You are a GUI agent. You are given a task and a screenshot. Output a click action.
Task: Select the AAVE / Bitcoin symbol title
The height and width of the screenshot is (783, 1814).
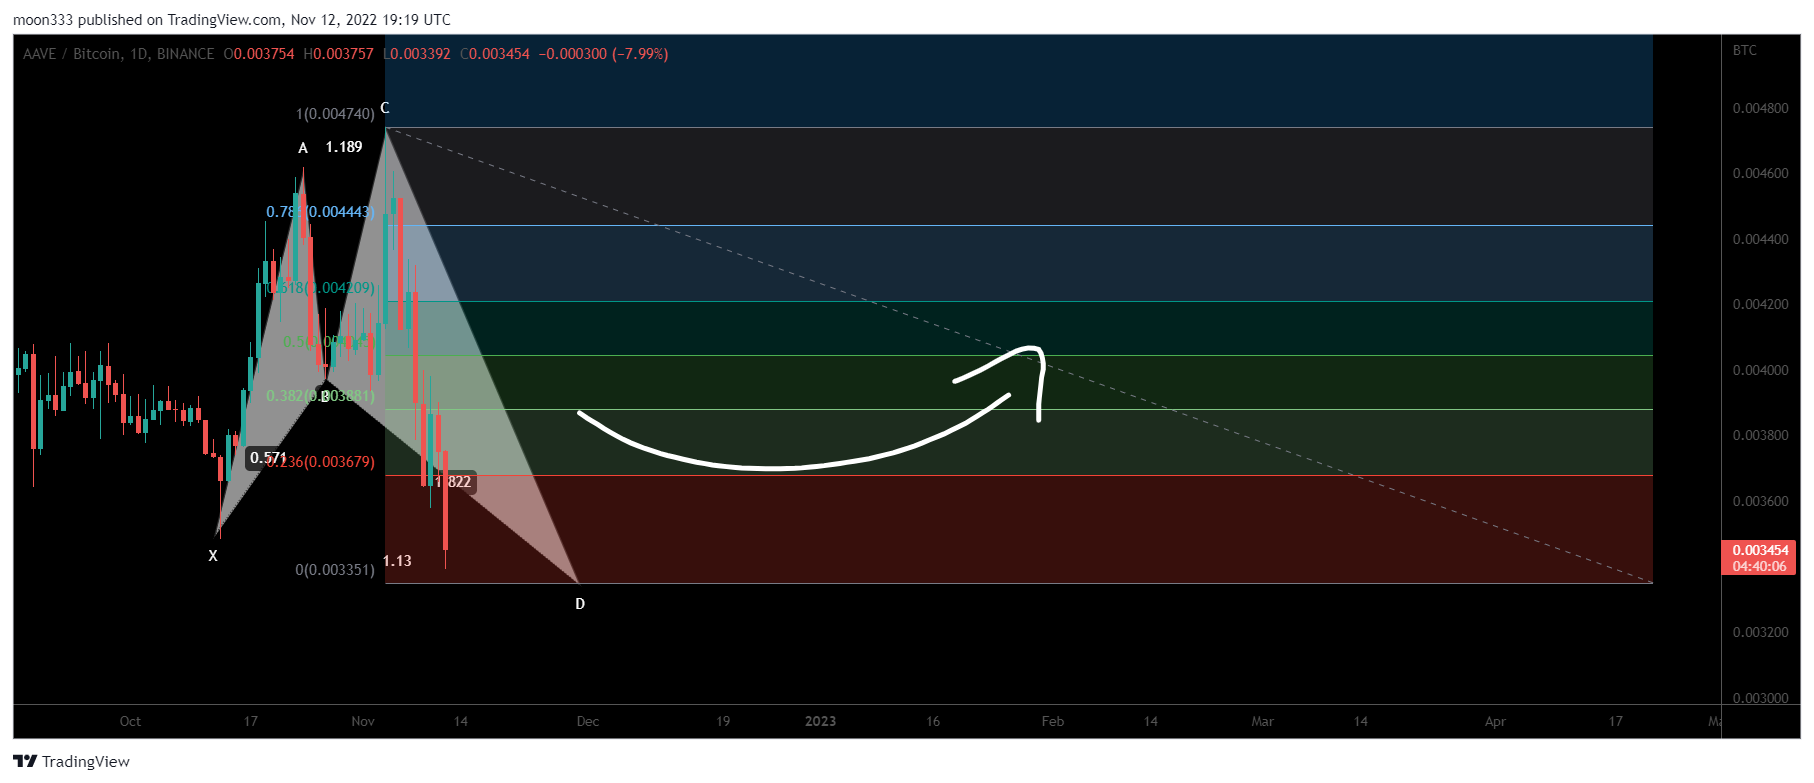pyautogui.click(x=118, y=54)
